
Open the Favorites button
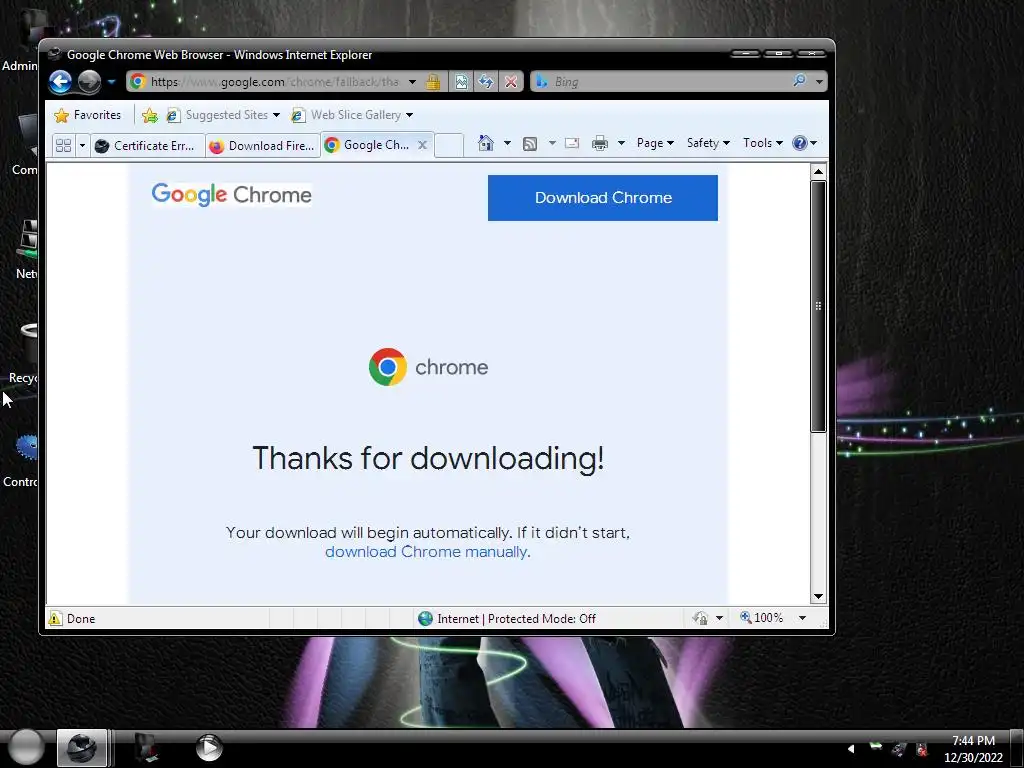pyautogui.click(x=88, y=115)
